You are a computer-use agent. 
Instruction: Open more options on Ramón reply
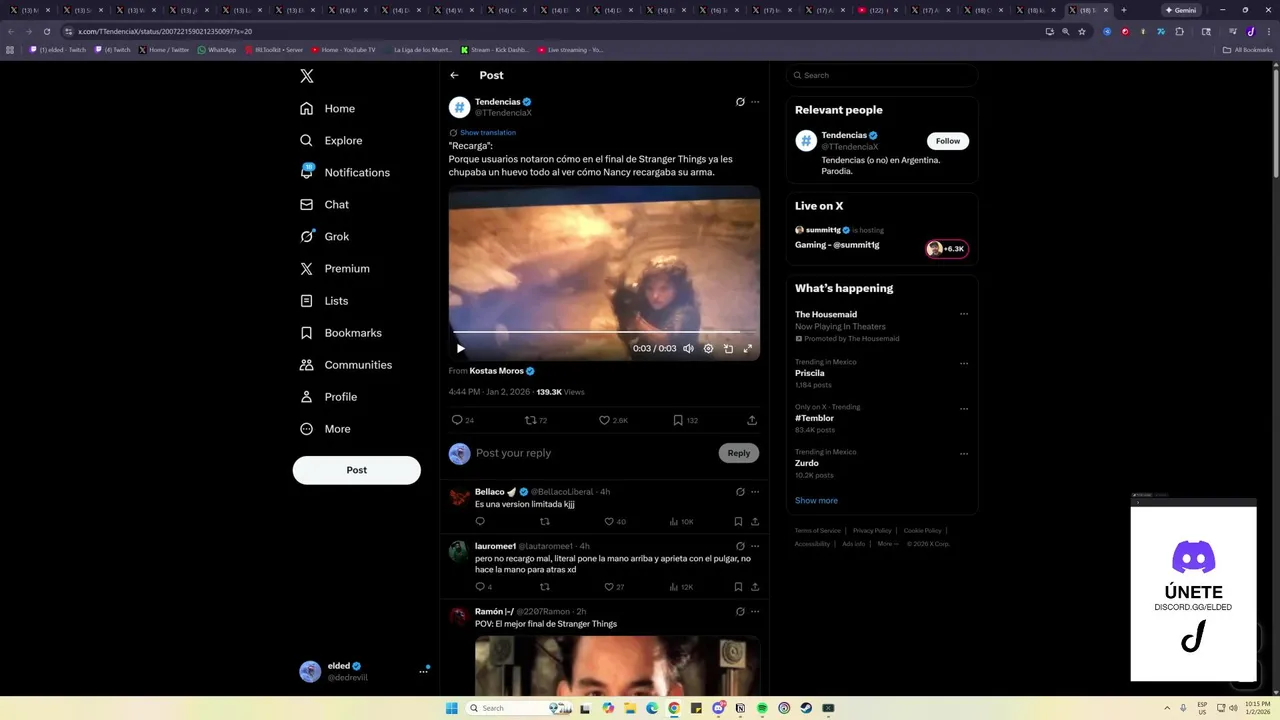pyautogui.click(x=755, y=611)
